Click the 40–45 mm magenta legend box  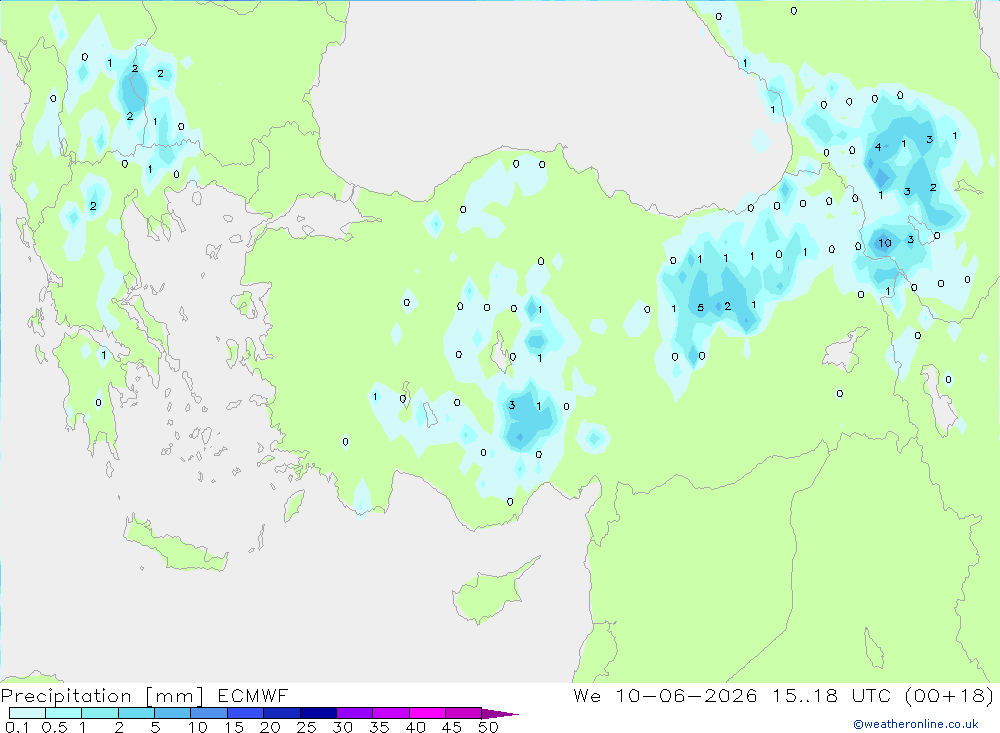point(427,713)
